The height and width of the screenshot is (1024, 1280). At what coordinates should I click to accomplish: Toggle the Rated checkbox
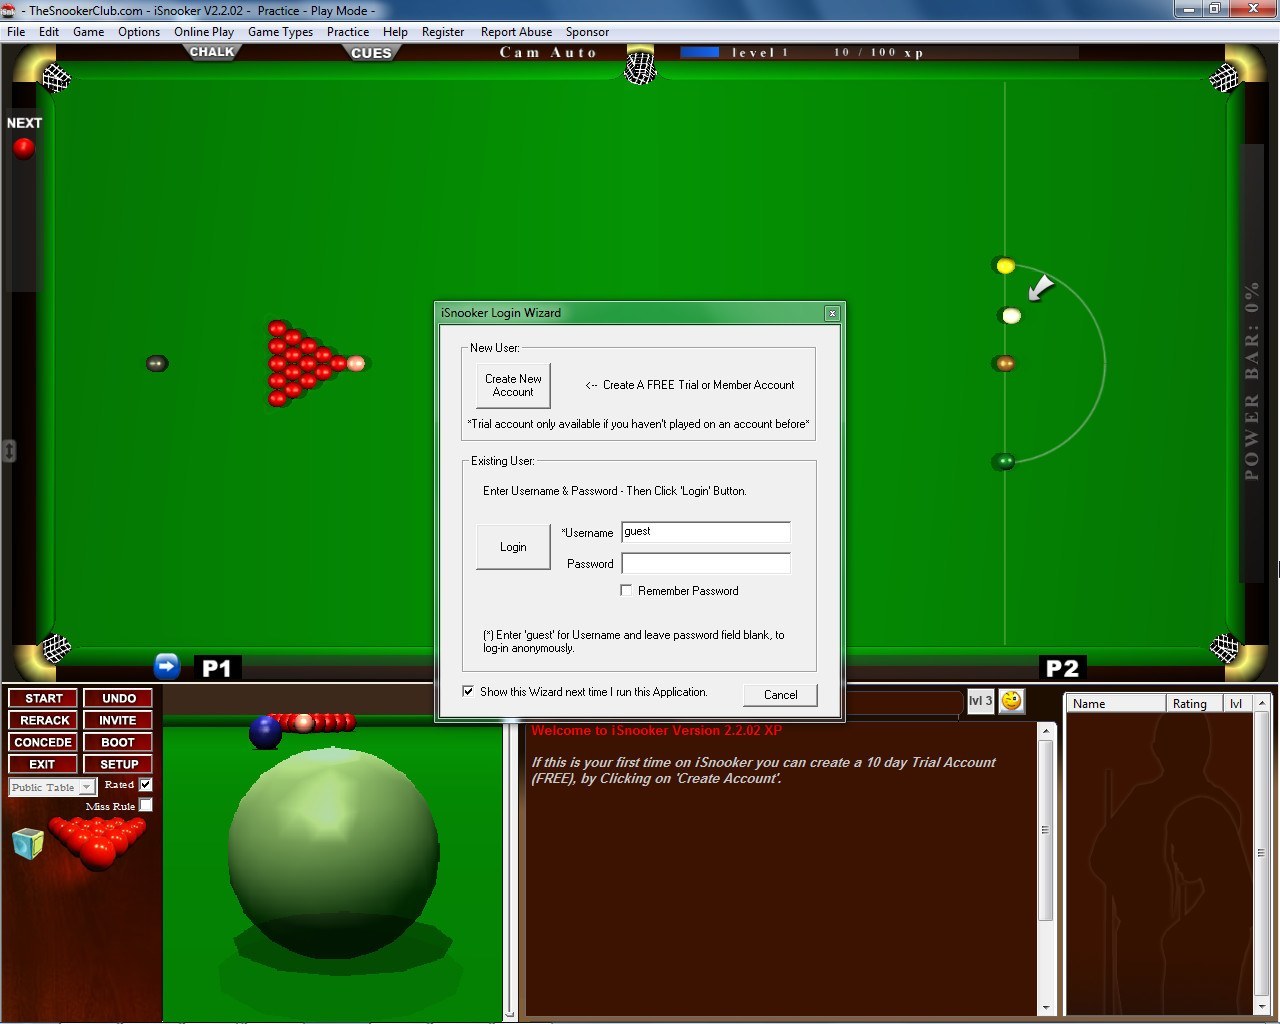point(146,785)
